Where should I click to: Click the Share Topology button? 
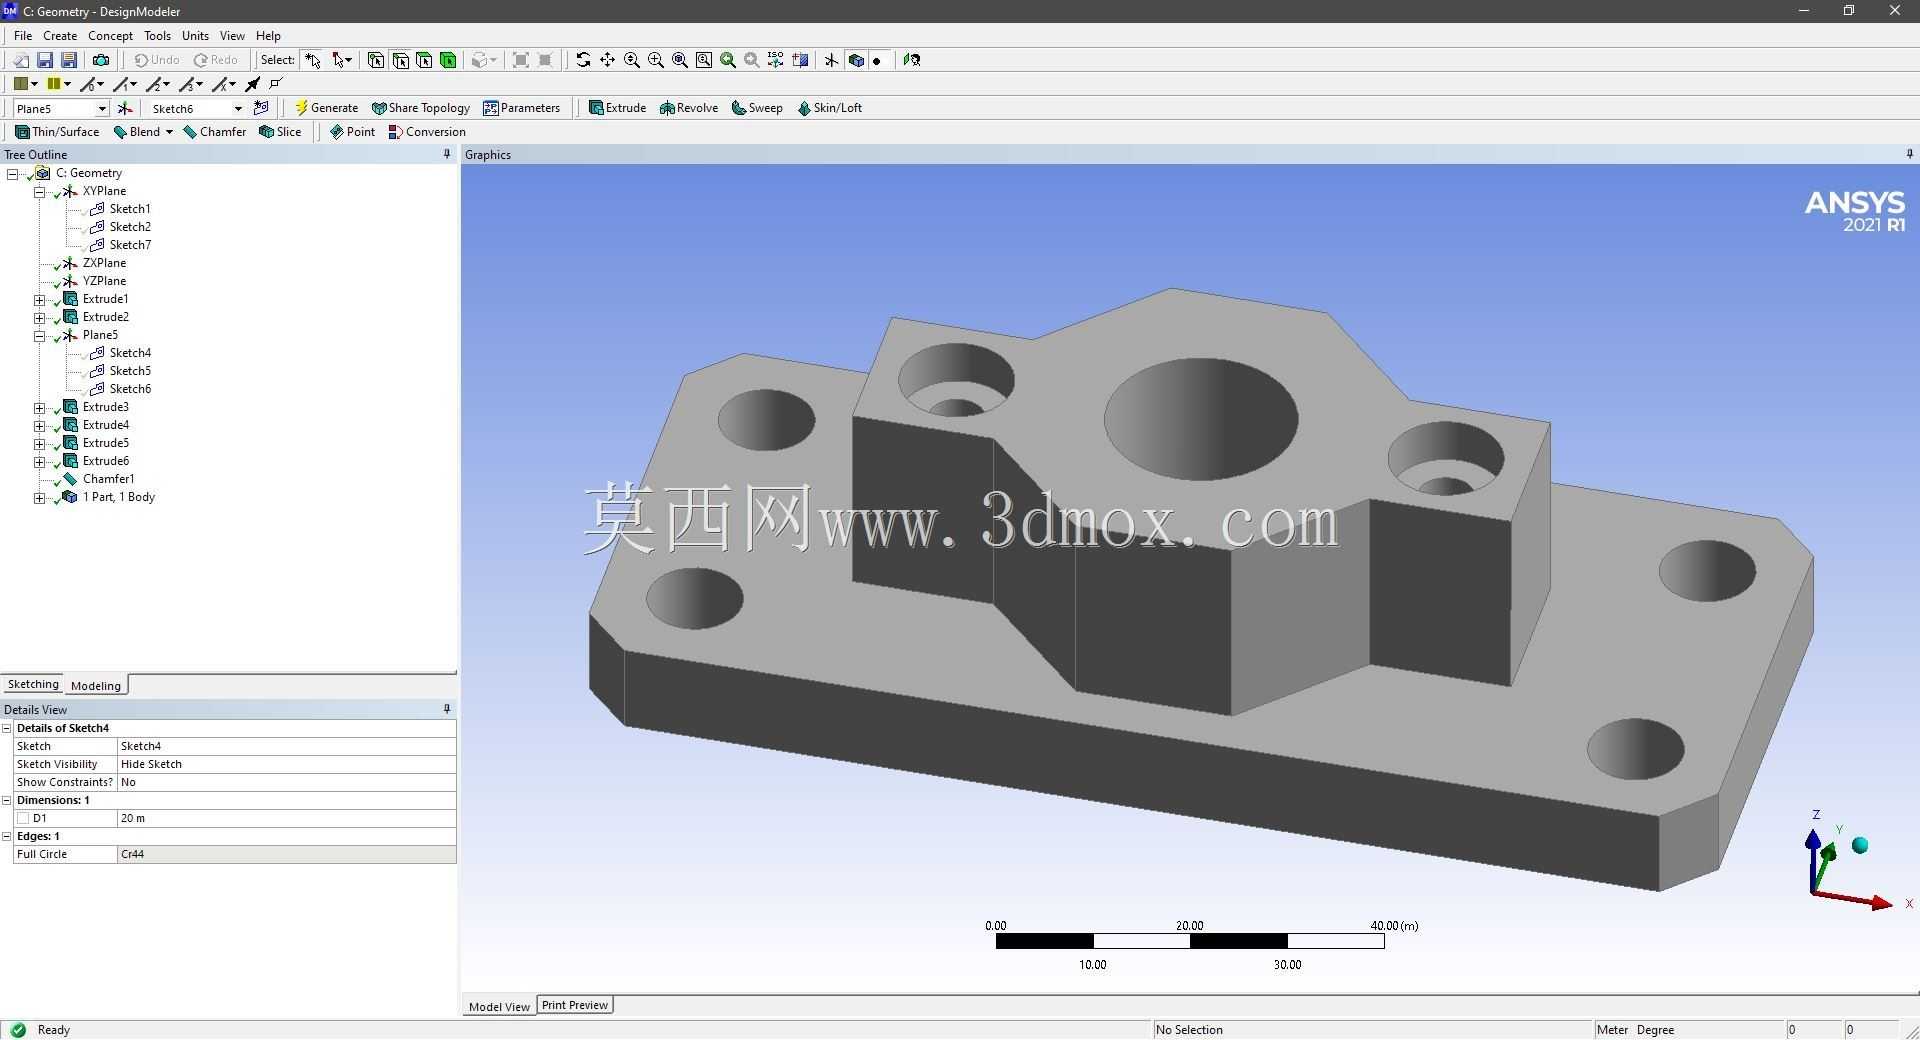pos(421,108)
